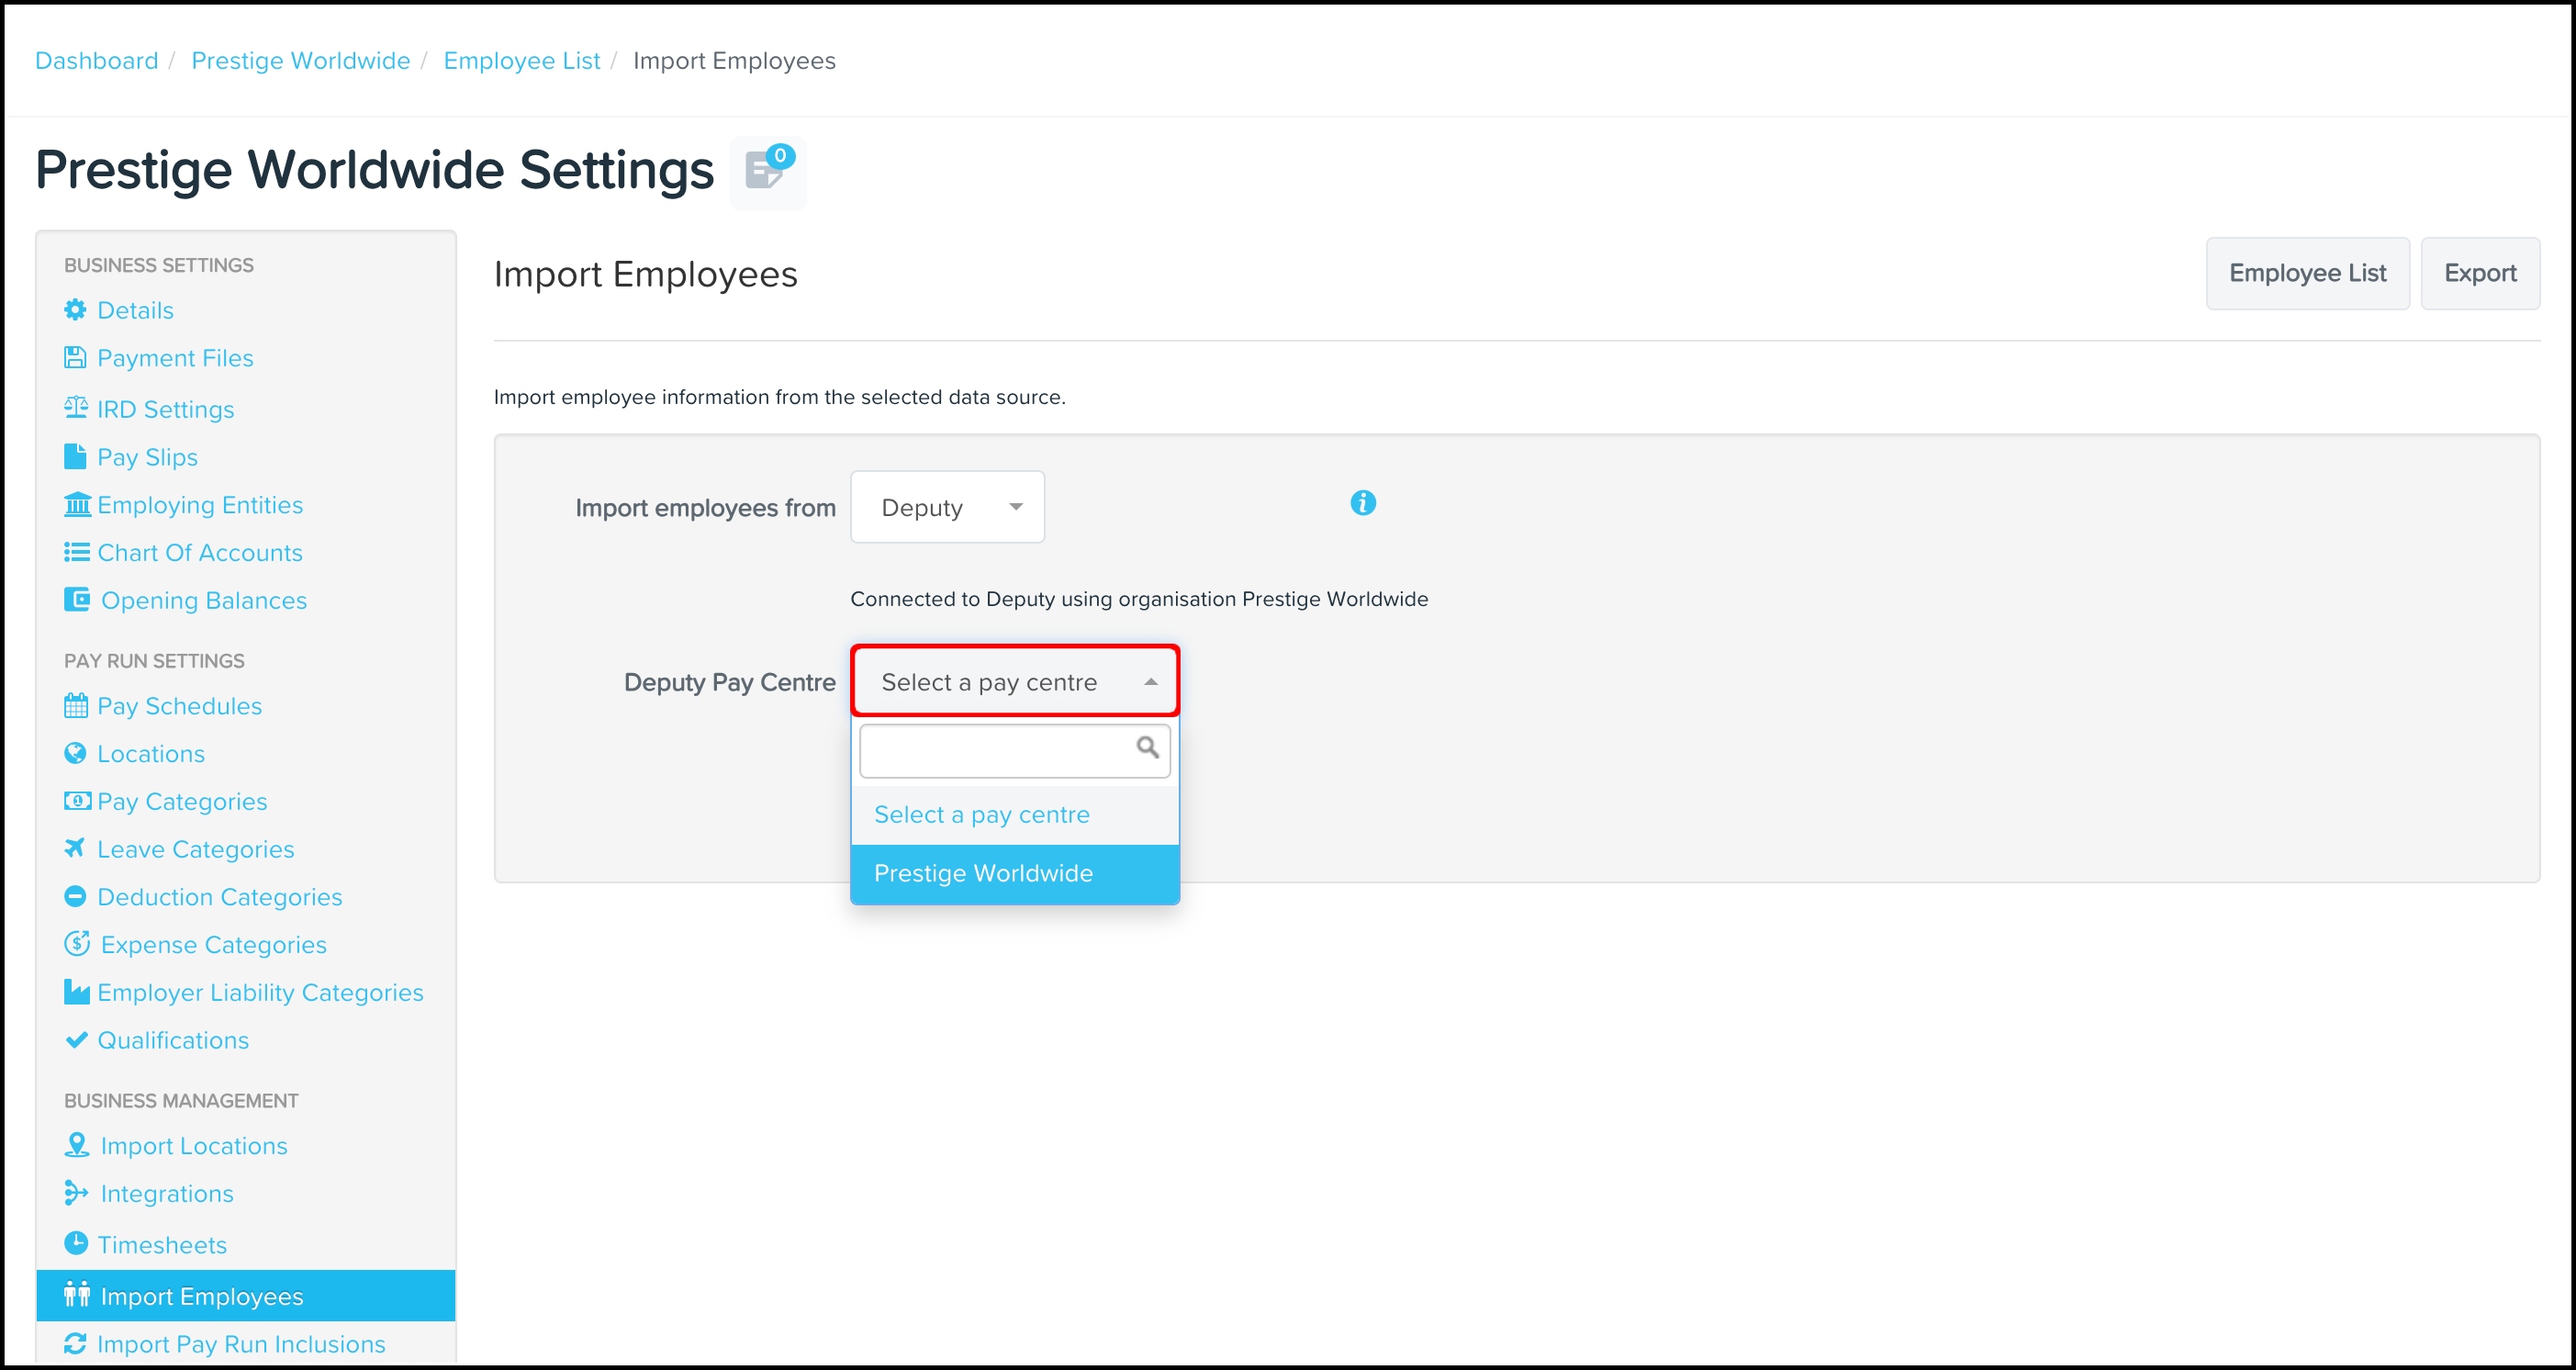This screenshot has width=2576, height=1370.
Task: Click the Employee List button
Action: 2306,273
